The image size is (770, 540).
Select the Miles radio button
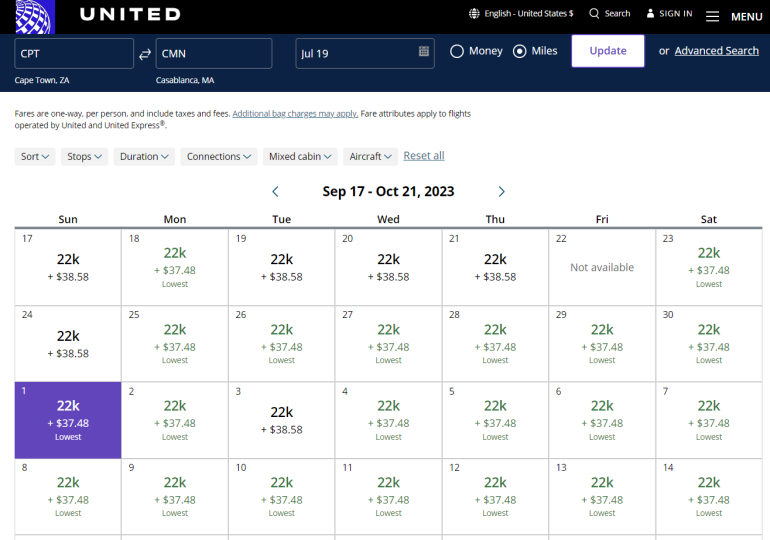(520, 51)
